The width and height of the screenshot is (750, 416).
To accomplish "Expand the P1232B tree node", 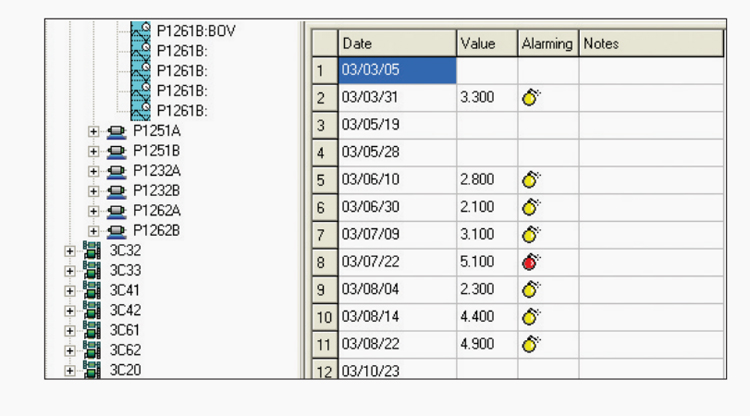I will tap(94, 191).
